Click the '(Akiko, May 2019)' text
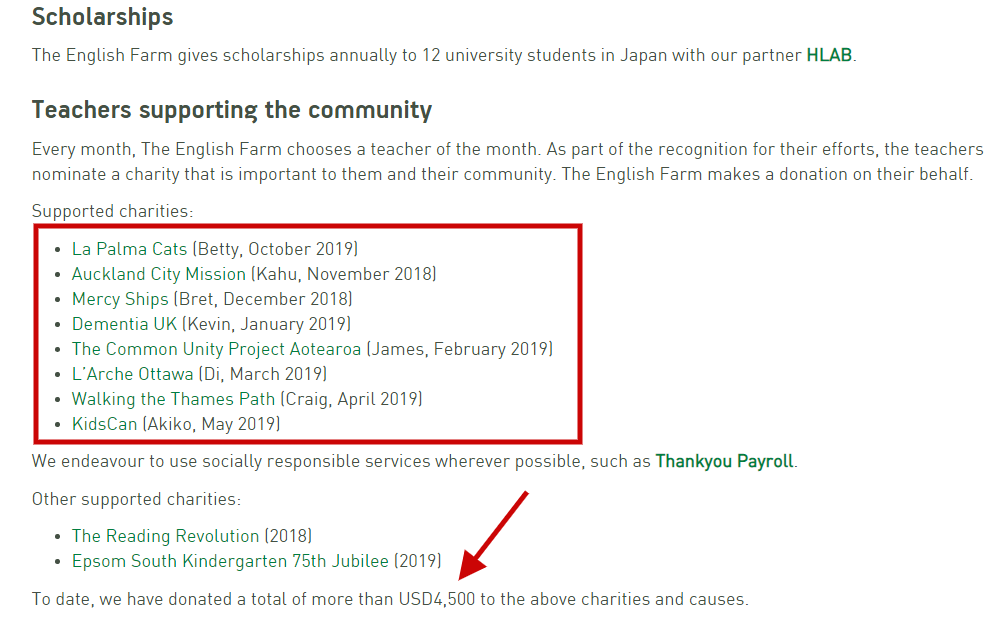 [x=211, y=424]
